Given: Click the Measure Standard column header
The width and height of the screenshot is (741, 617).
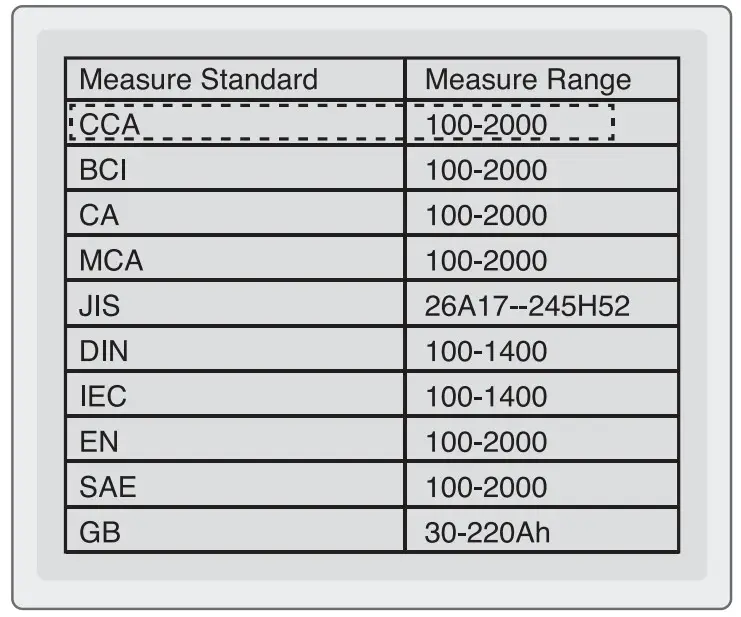Looking at the screenshot, I should tap(198, 79).
